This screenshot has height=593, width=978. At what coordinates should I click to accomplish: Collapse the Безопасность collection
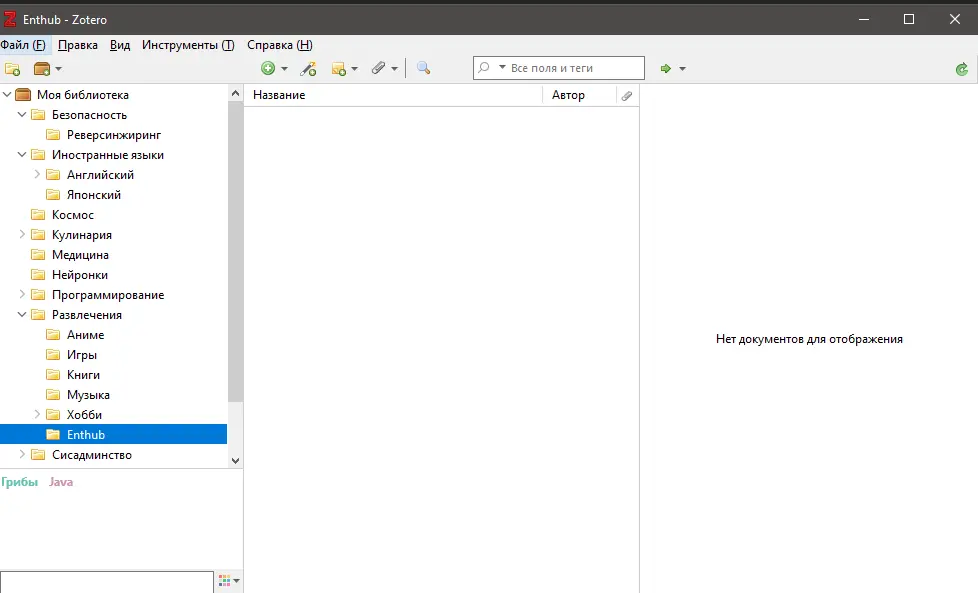(x=22, y=115)
